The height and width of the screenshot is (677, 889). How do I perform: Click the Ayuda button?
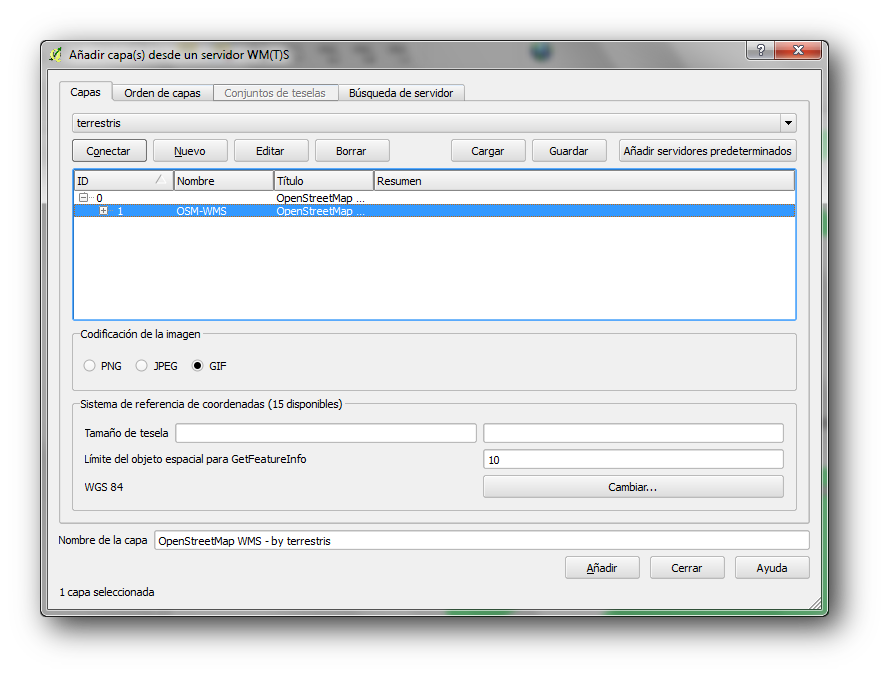click(772, 568)
